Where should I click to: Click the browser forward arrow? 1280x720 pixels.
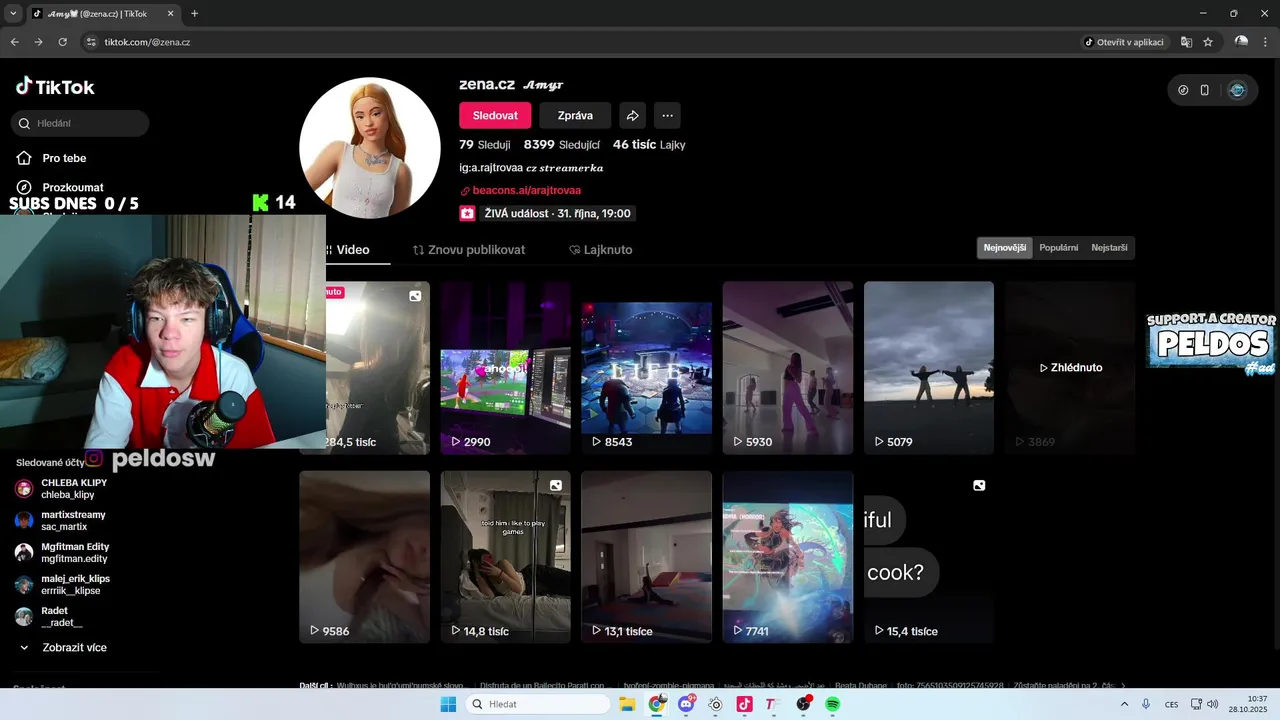coord(39,42)
